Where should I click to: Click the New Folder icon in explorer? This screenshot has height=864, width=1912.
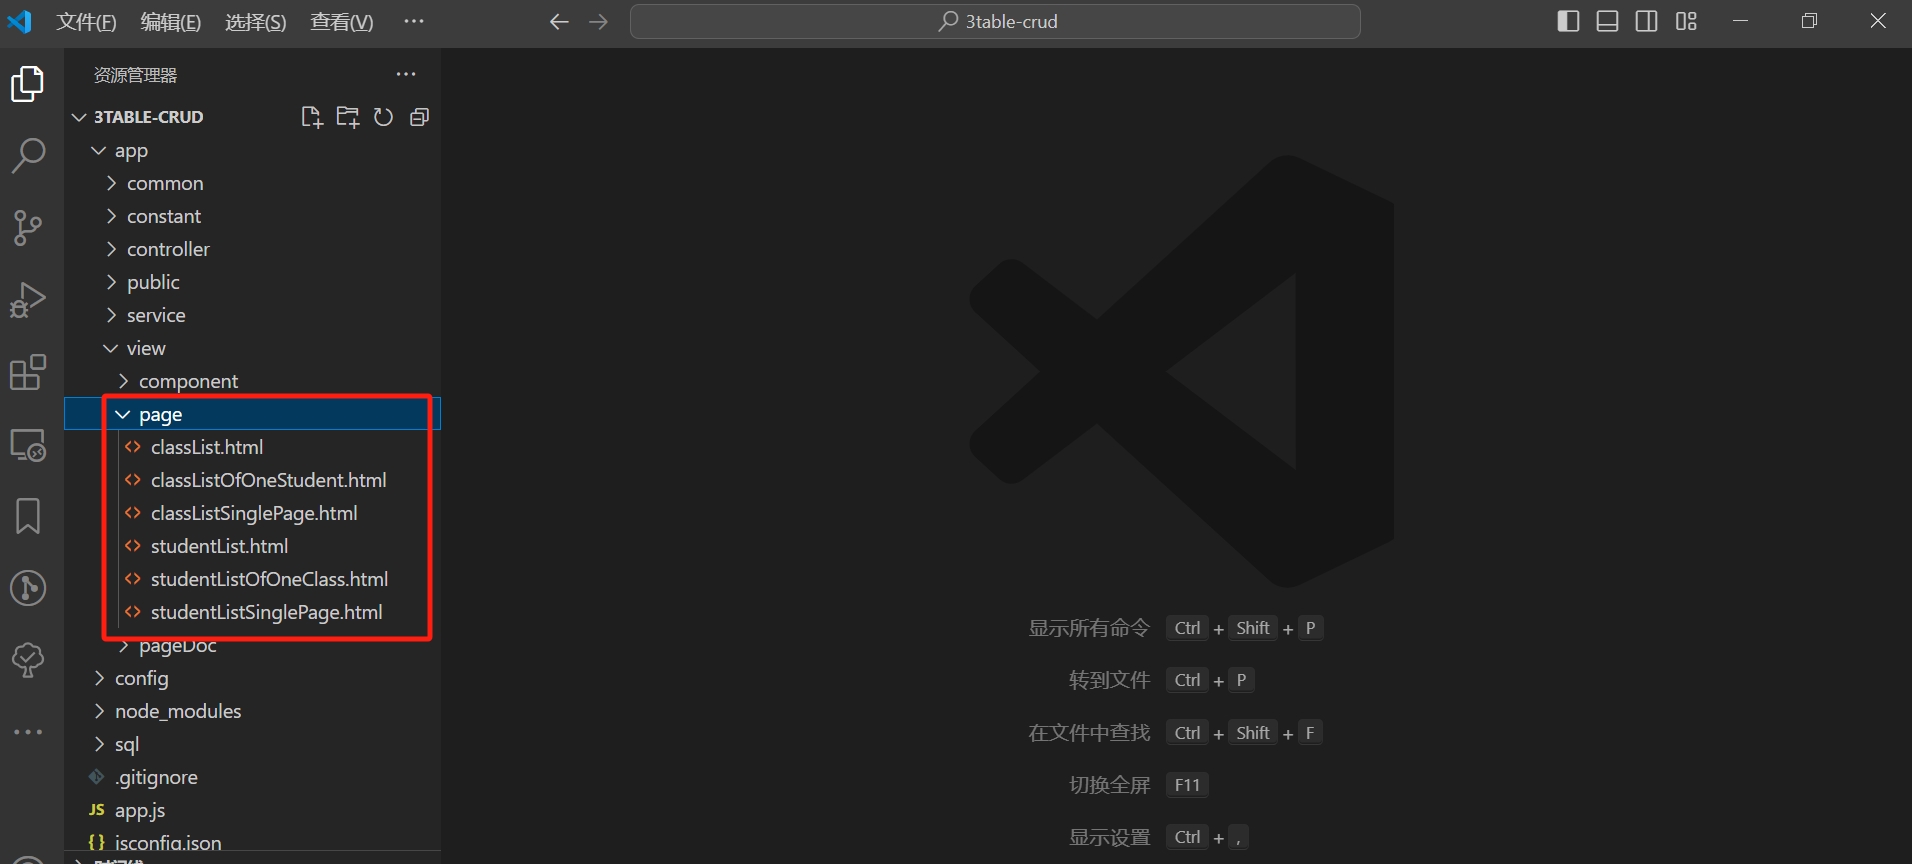tap(348, 117)
